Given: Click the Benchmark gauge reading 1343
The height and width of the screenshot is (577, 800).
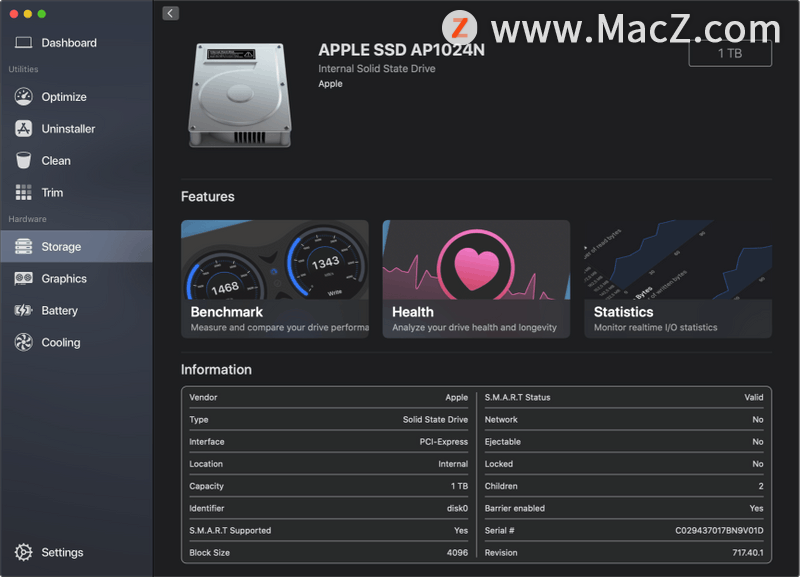Looking at the screenshot, I should tap(325, 263).
